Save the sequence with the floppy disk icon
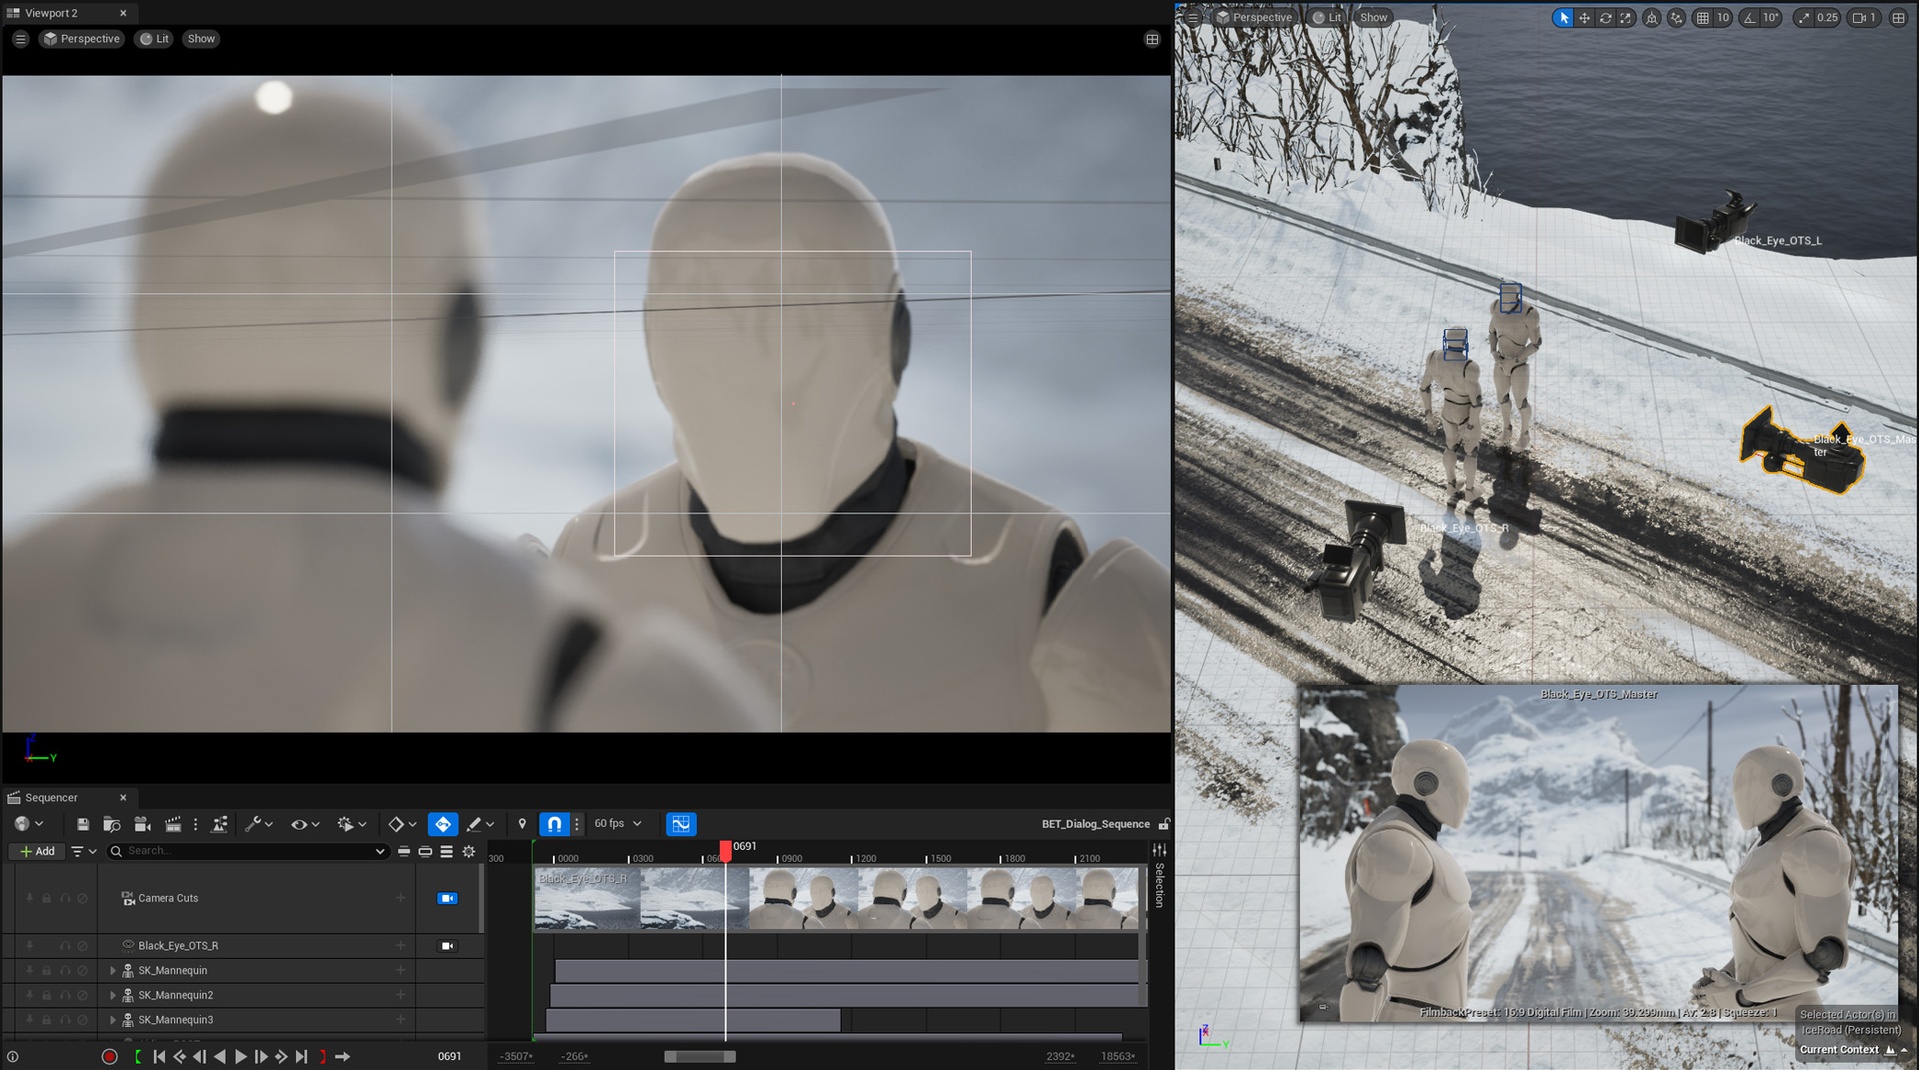This screenshot has width=1919, height=1070. click(83, 824)
